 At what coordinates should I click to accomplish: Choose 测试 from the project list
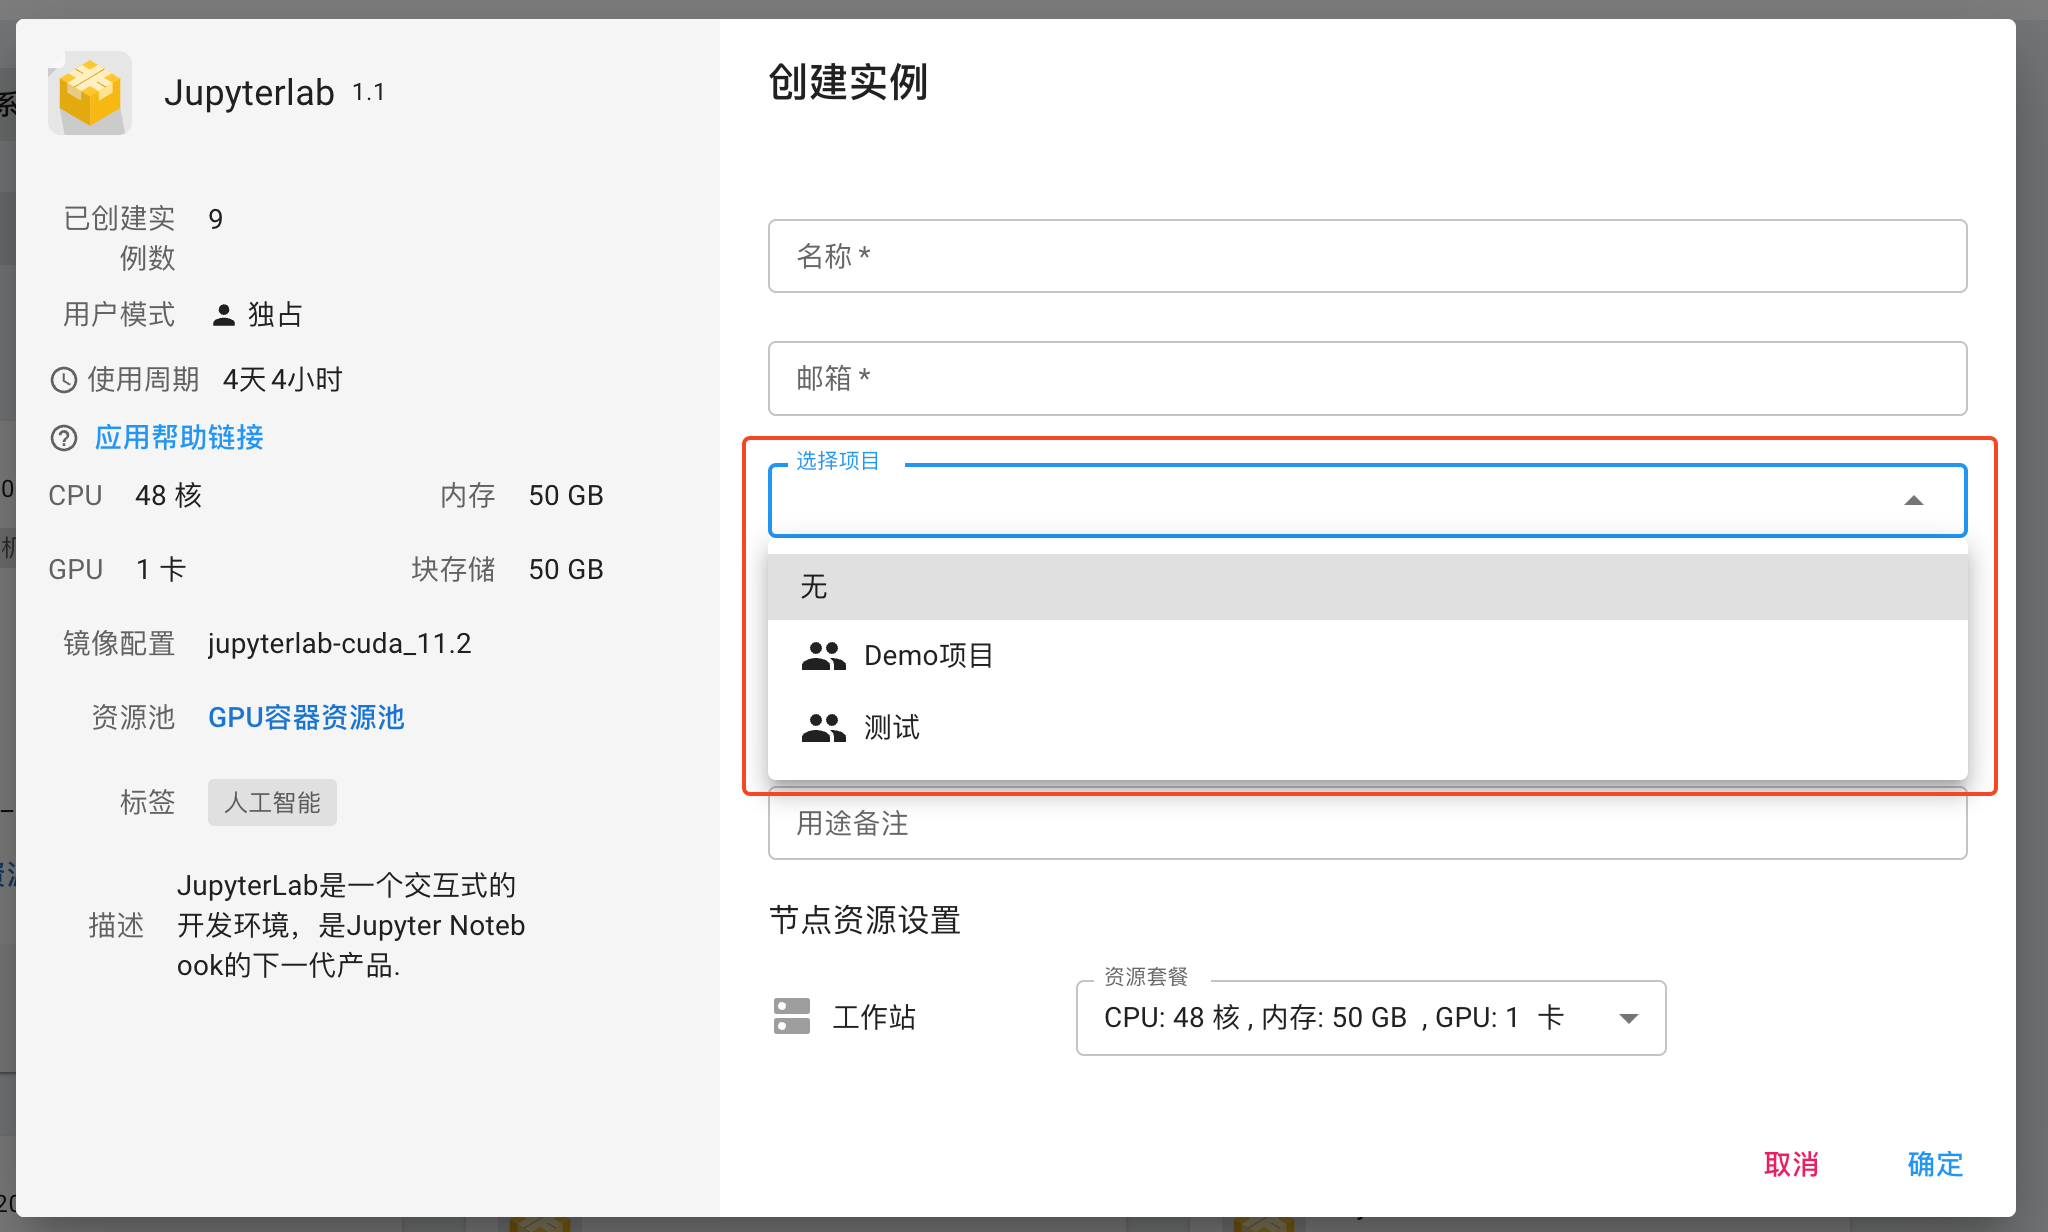coord(1367,728)
